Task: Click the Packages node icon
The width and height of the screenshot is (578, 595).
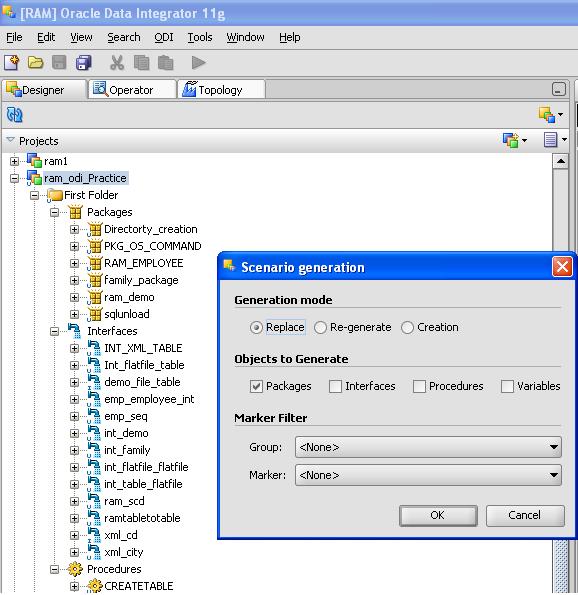Action: 75,212
